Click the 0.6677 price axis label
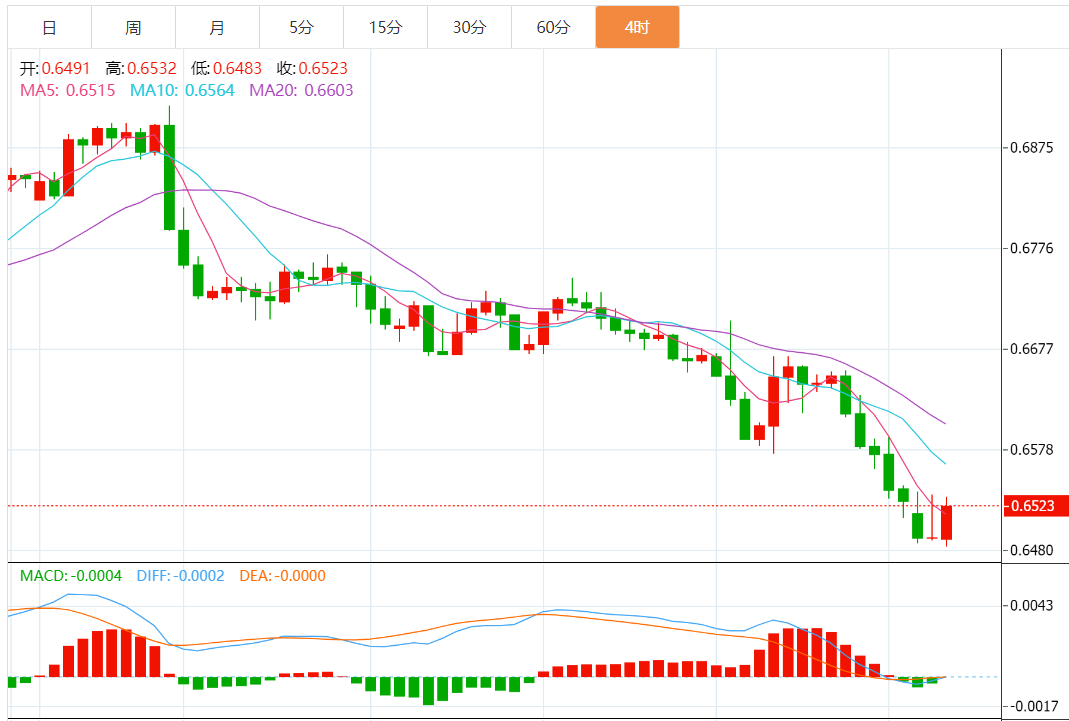The image size is (1069, 721). [1030, 350]
